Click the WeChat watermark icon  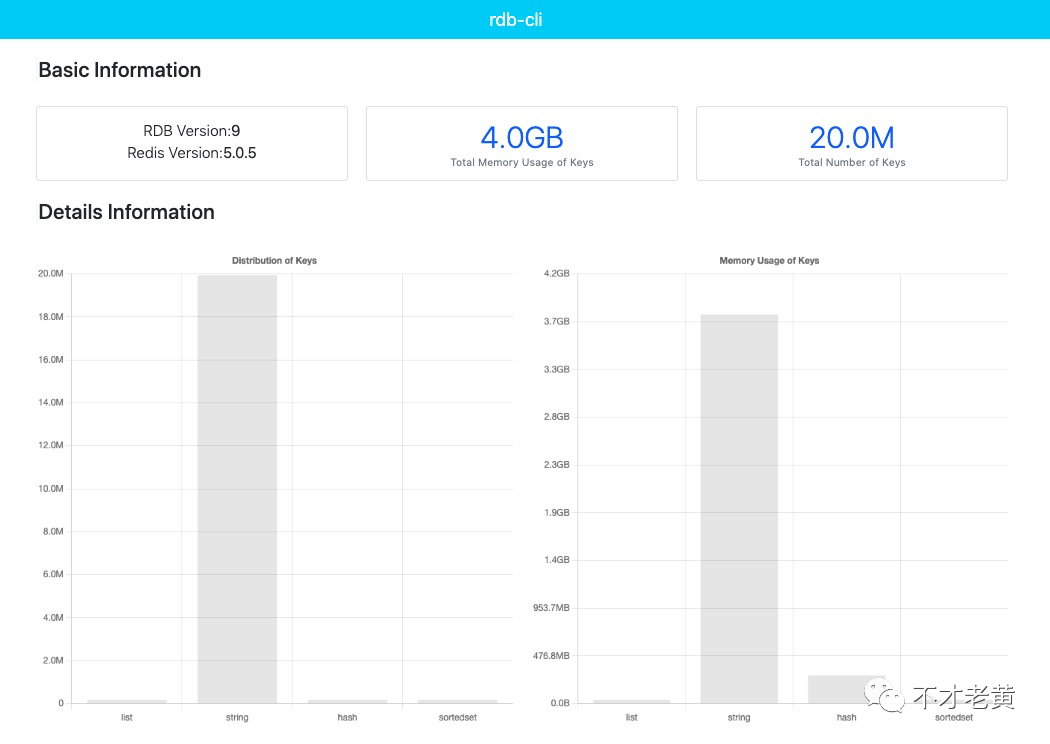tap(883, 696)
